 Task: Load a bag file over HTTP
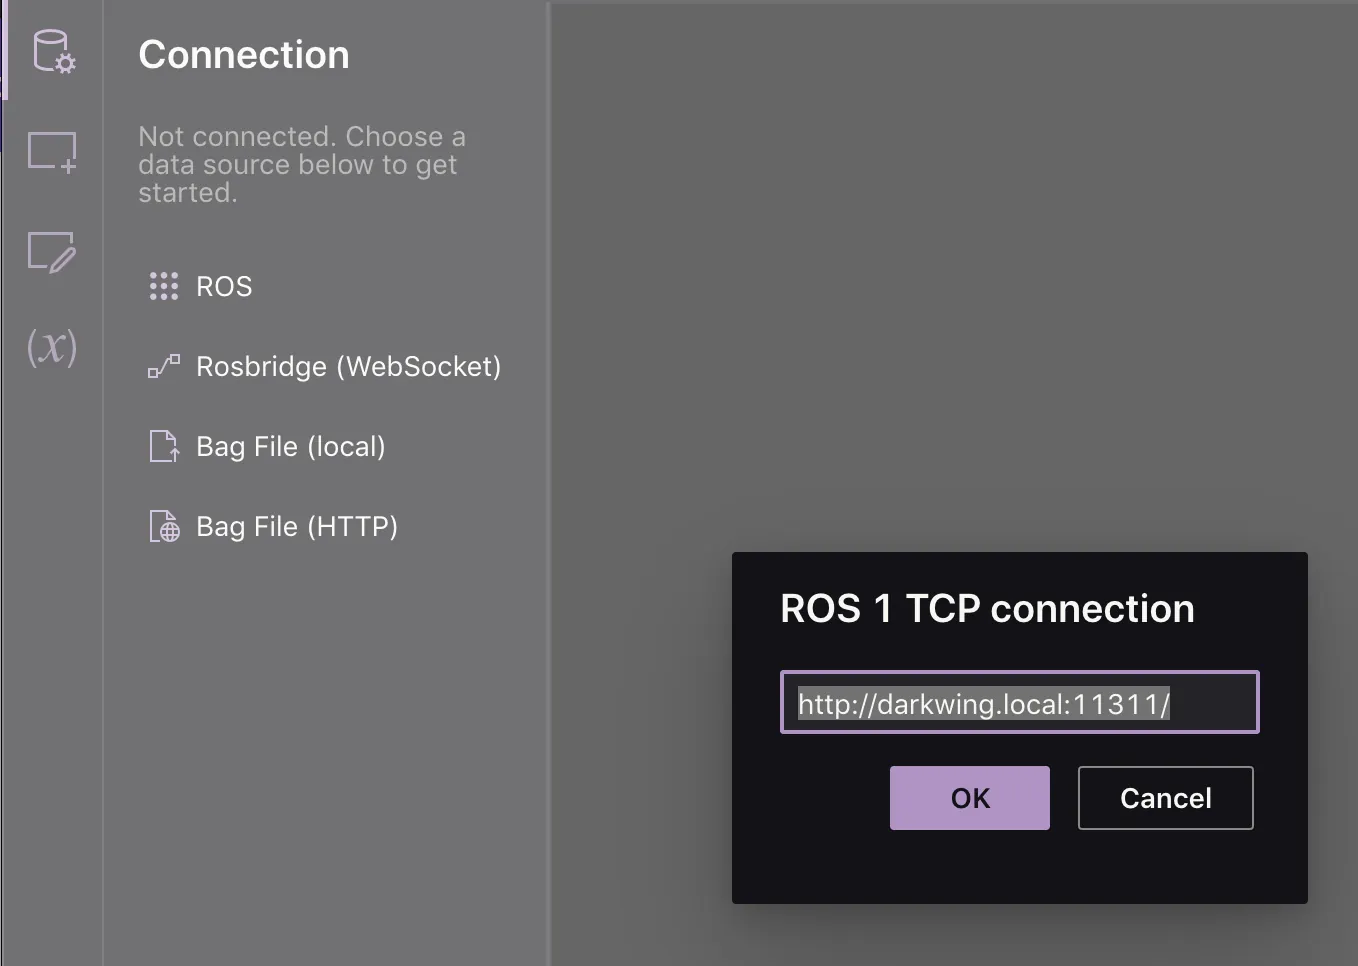click(296, 526)
